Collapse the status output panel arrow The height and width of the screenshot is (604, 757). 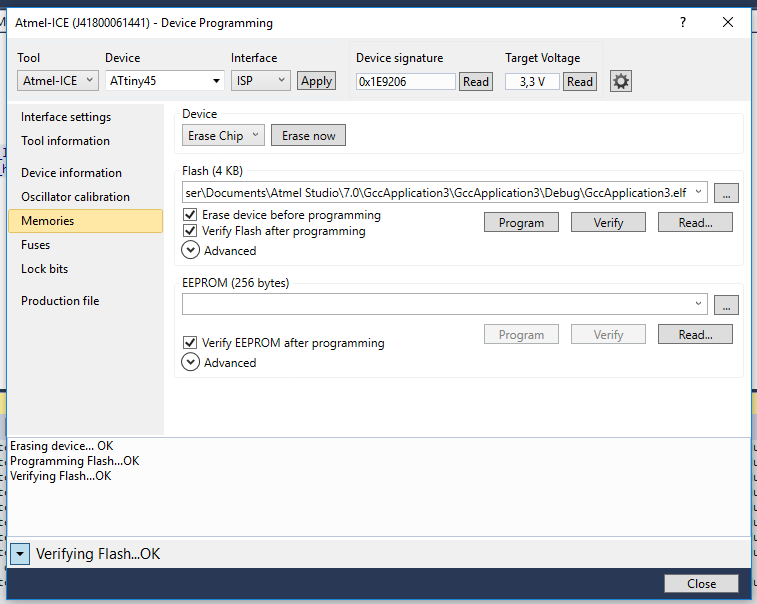[20, 554]
